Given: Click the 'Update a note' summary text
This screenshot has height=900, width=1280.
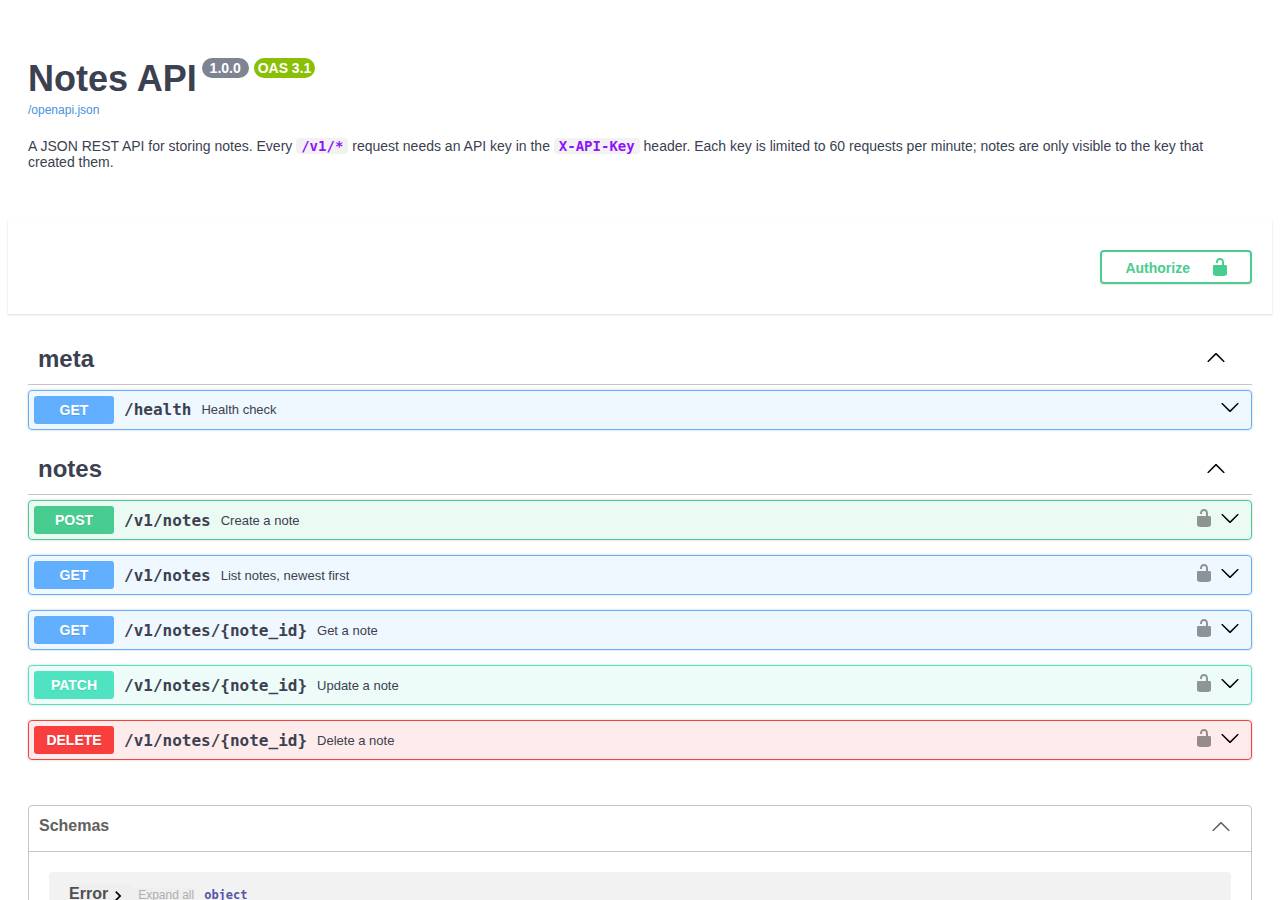Looking at the screenshot, I should pos(358,686).
